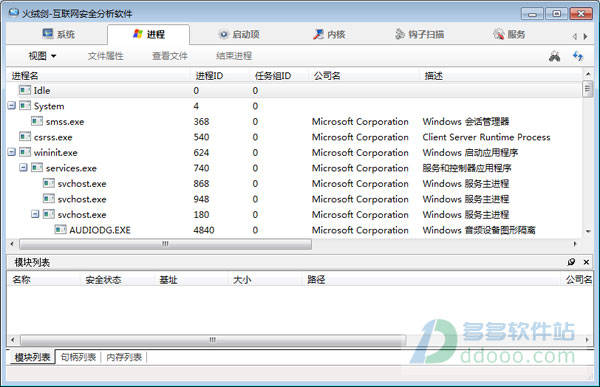Click the csrss.exe process icon
Image resolution: width=600 pixels, height=387 pixels.
[25, 137]
